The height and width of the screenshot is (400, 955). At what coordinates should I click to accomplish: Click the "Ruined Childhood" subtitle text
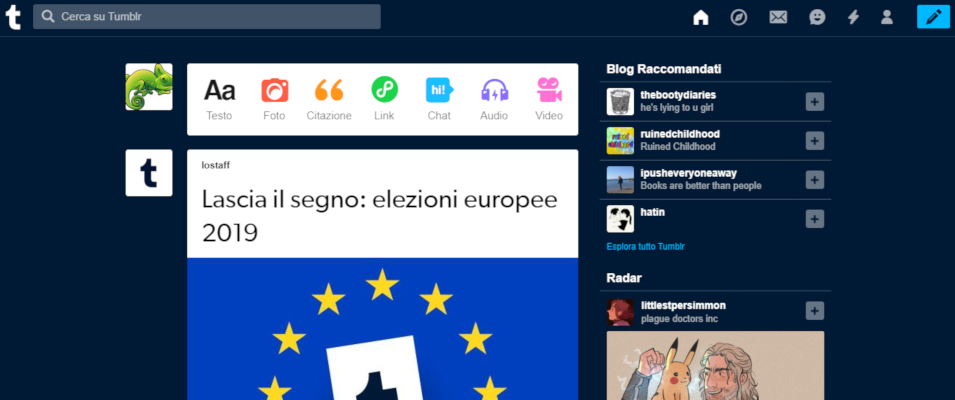(678, 147)
